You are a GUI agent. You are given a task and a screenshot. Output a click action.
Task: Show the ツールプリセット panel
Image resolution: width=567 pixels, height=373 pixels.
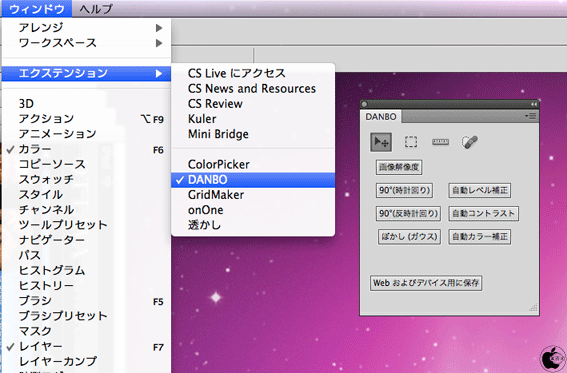tap(86, 225)
